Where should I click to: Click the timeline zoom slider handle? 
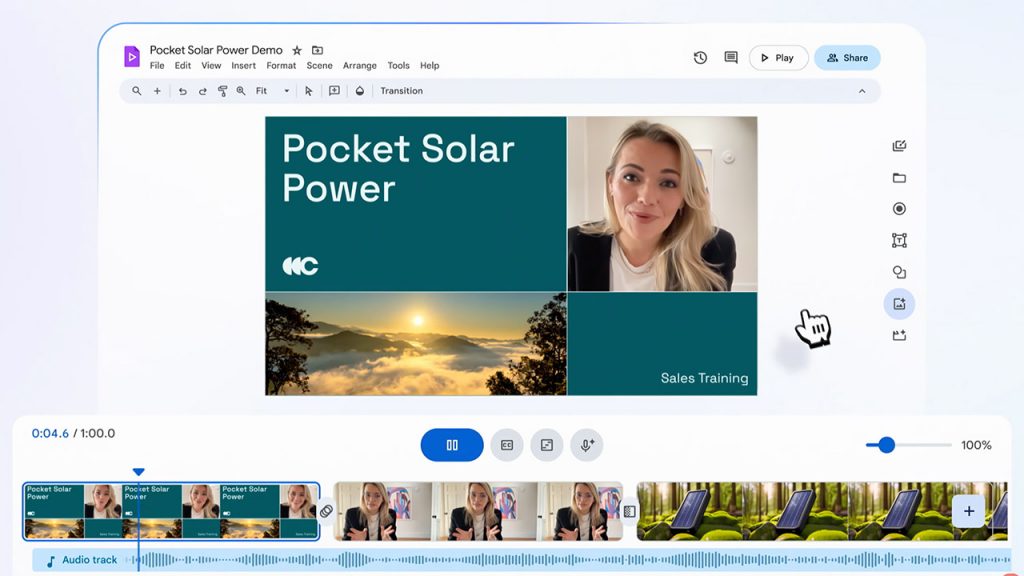point(886,445)
